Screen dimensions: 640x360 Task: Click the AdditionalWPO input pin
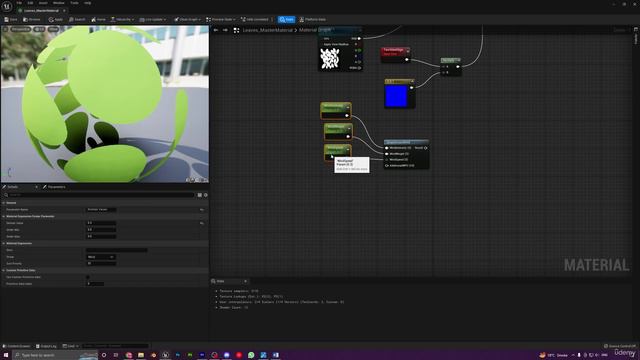[387, 166]
